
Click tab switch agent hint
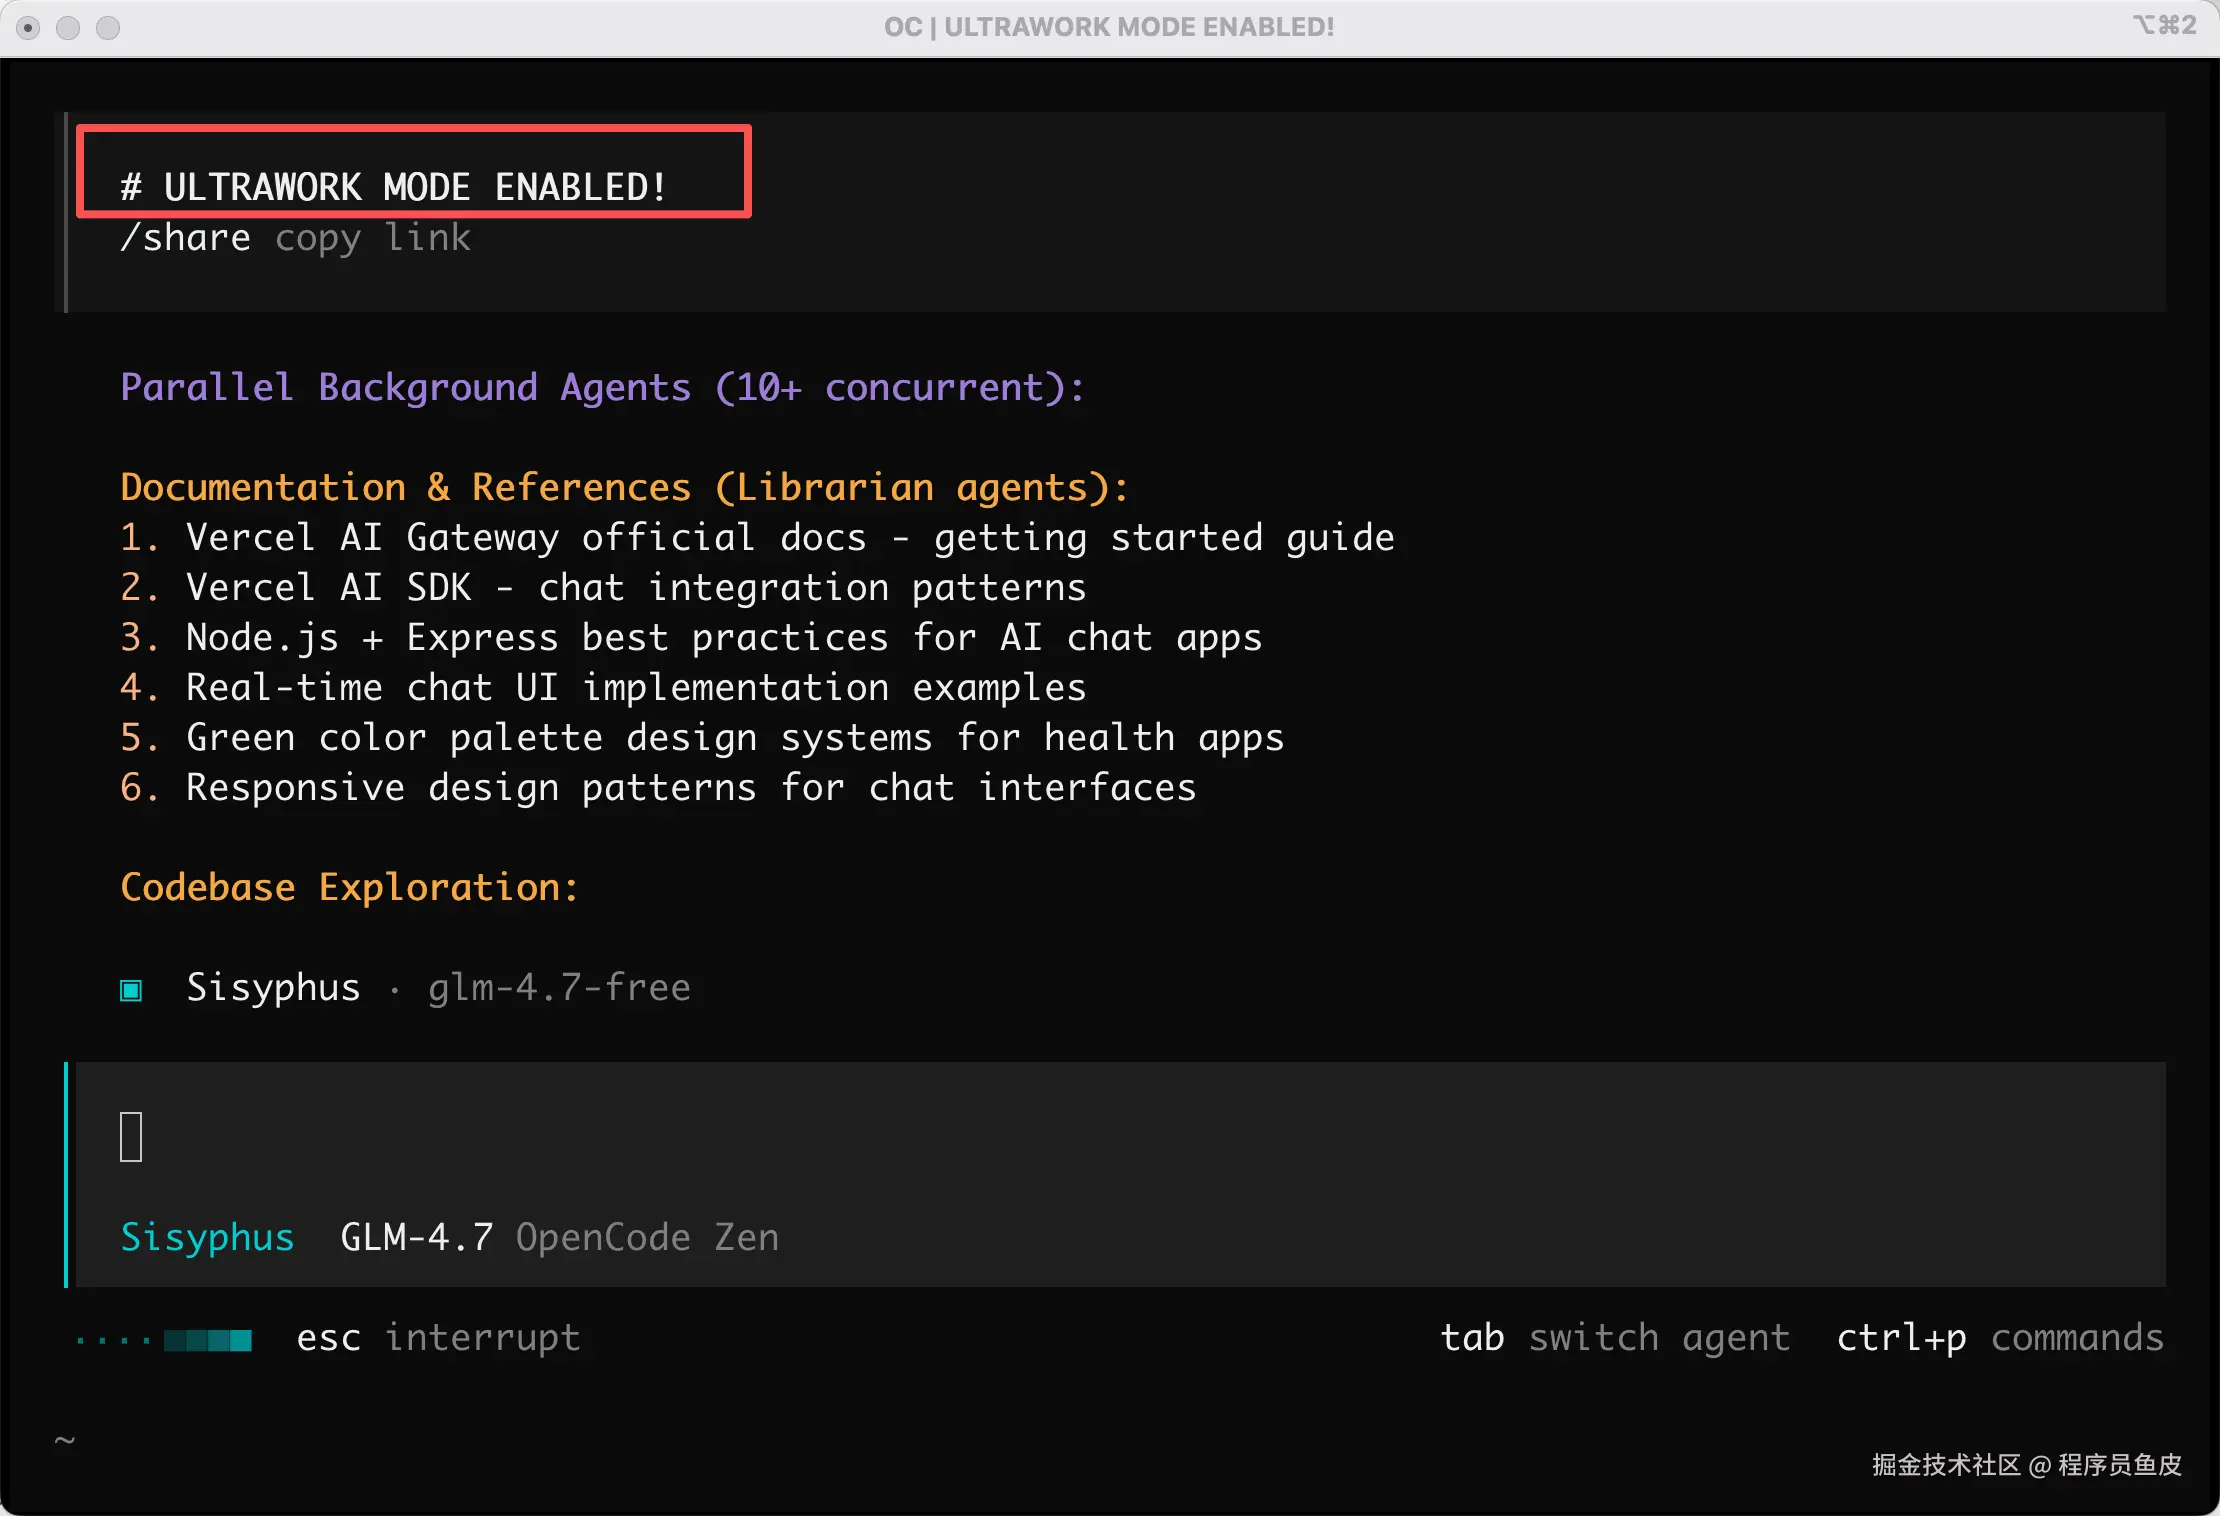1614,1338
